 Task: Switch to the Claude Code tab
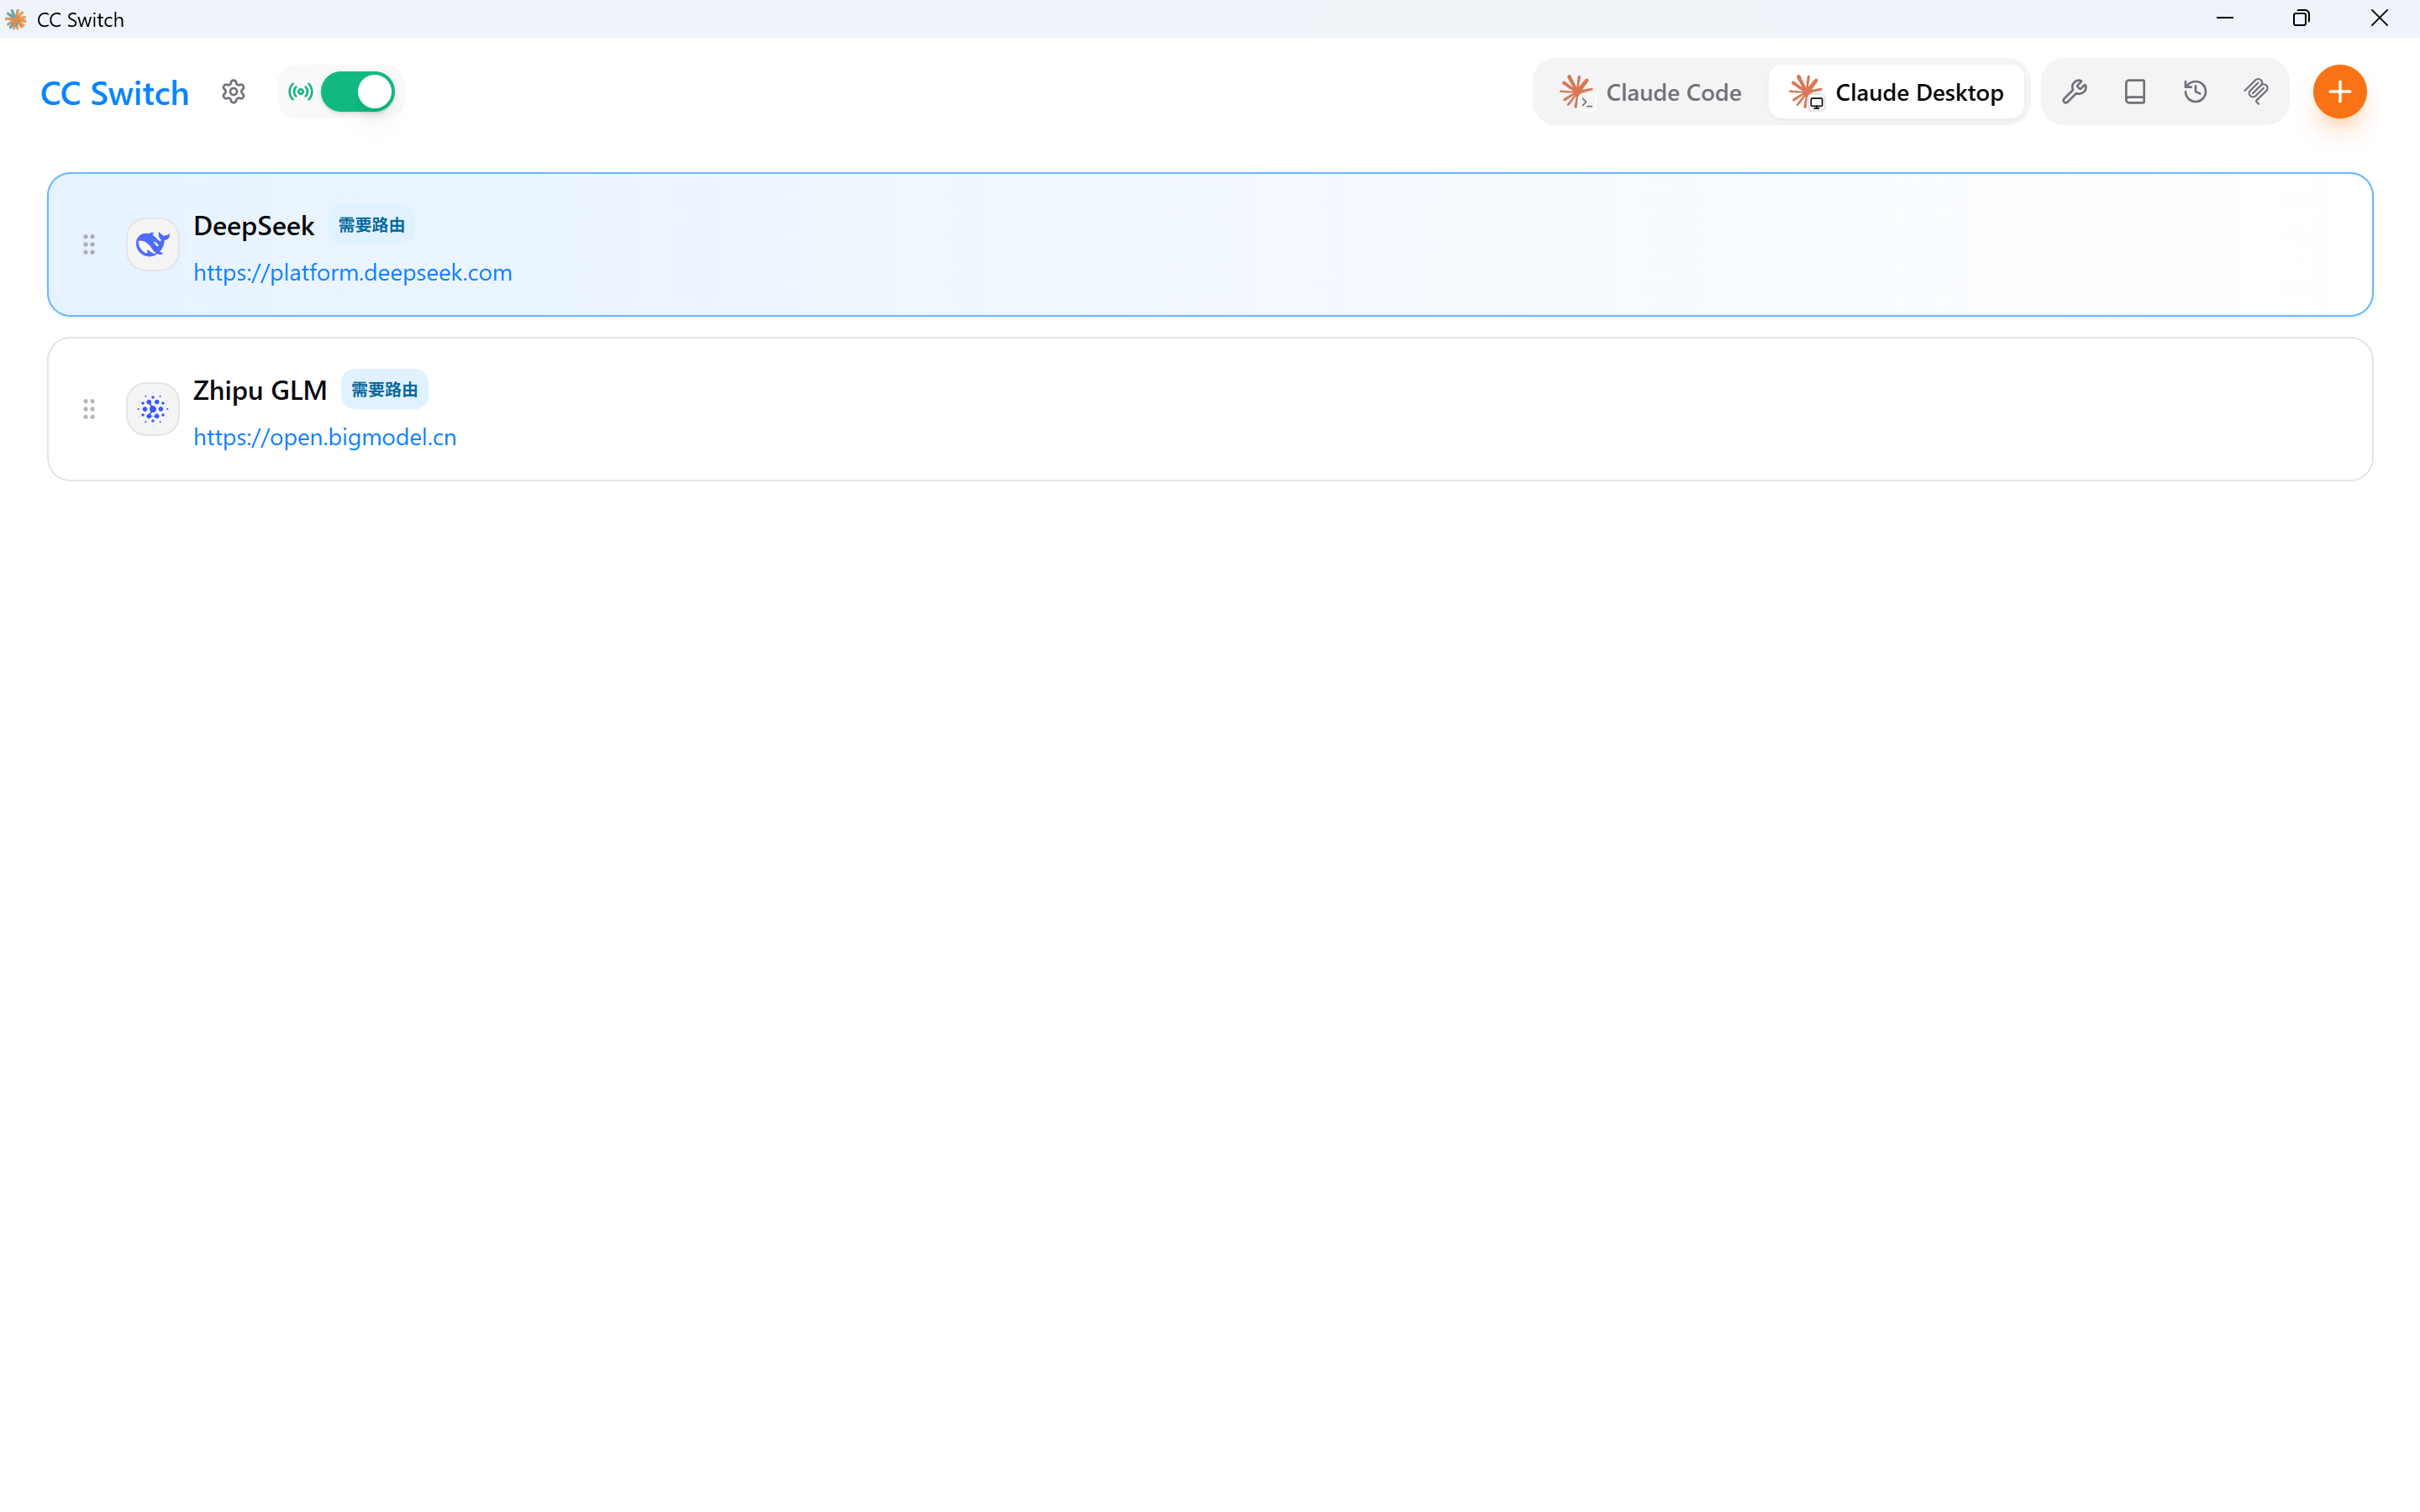(x=1651, y=92)
